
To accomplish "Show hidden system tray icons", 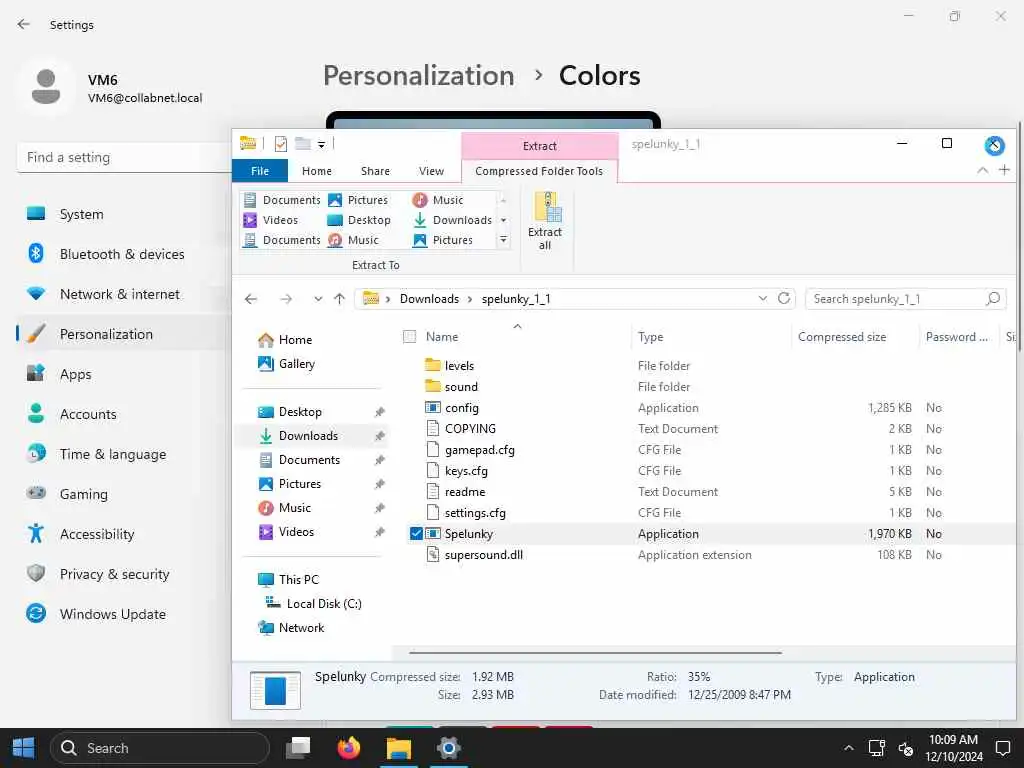I will pos(848,748).
